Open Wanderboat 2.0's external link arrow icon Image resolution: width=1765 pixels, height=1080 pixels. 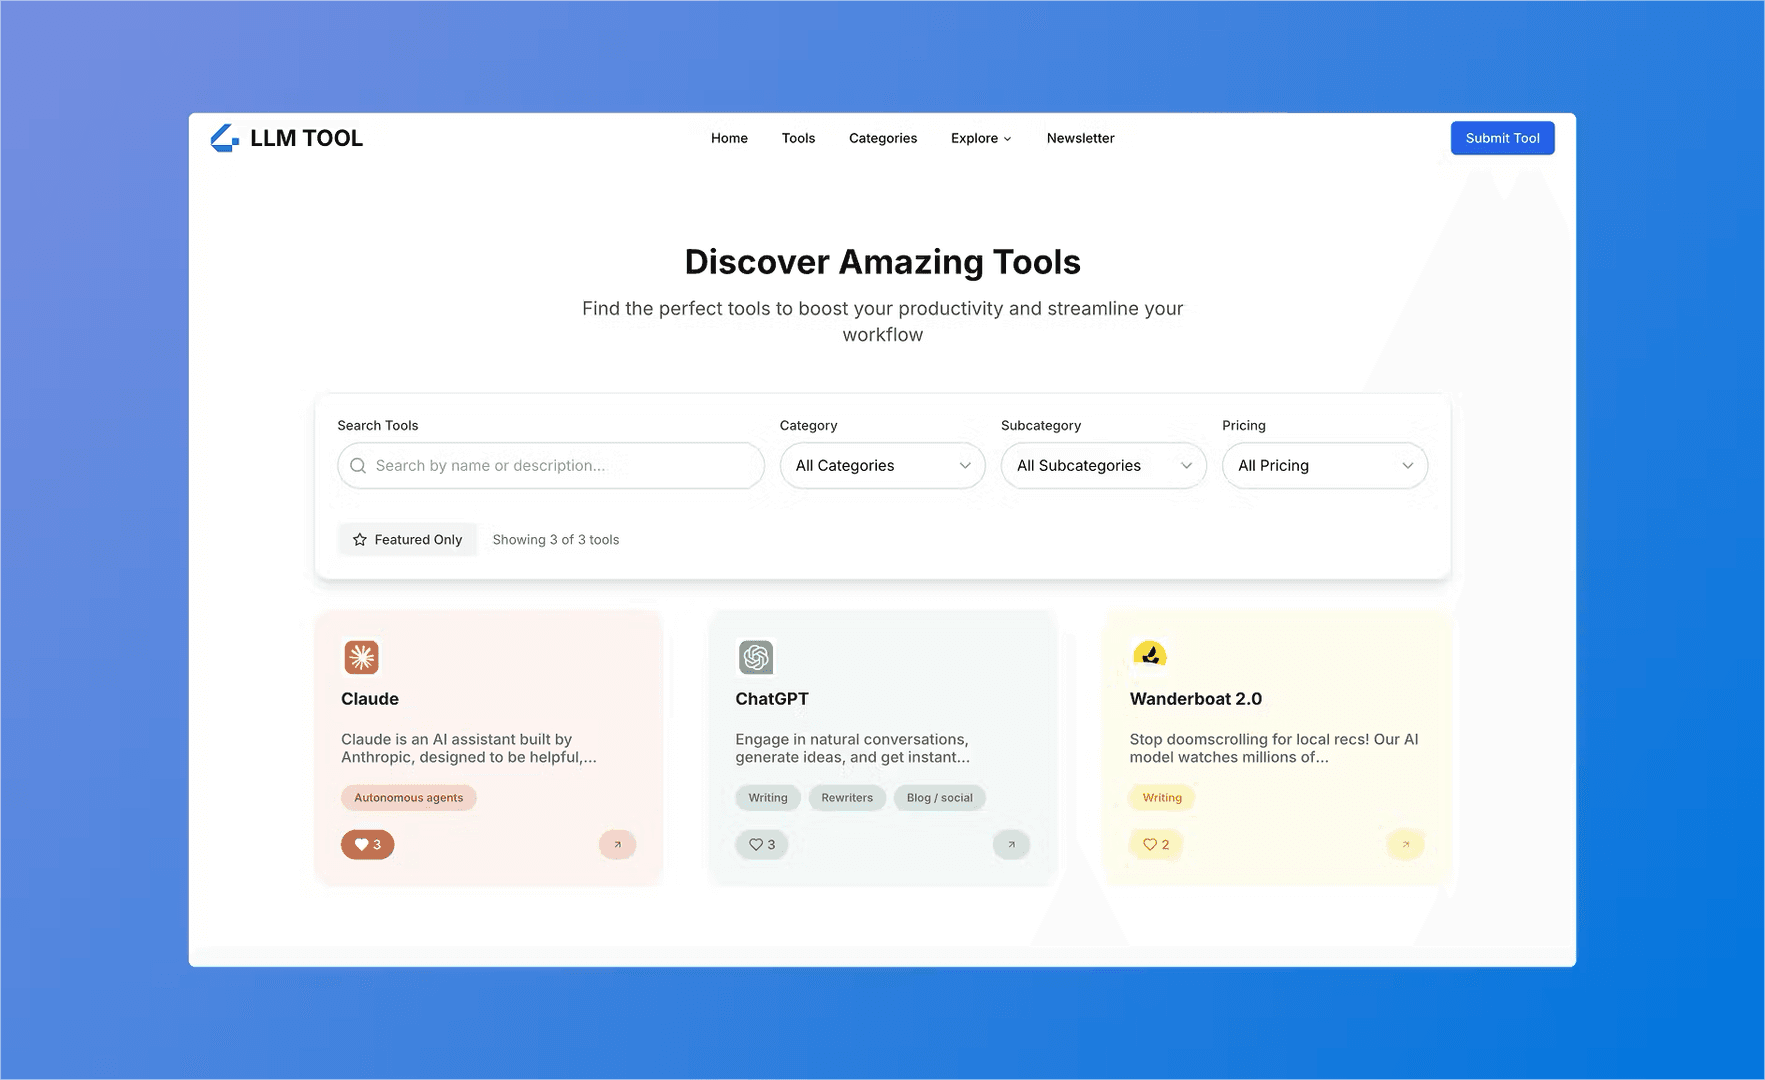pyautogui.click(x=1405, y=844)
